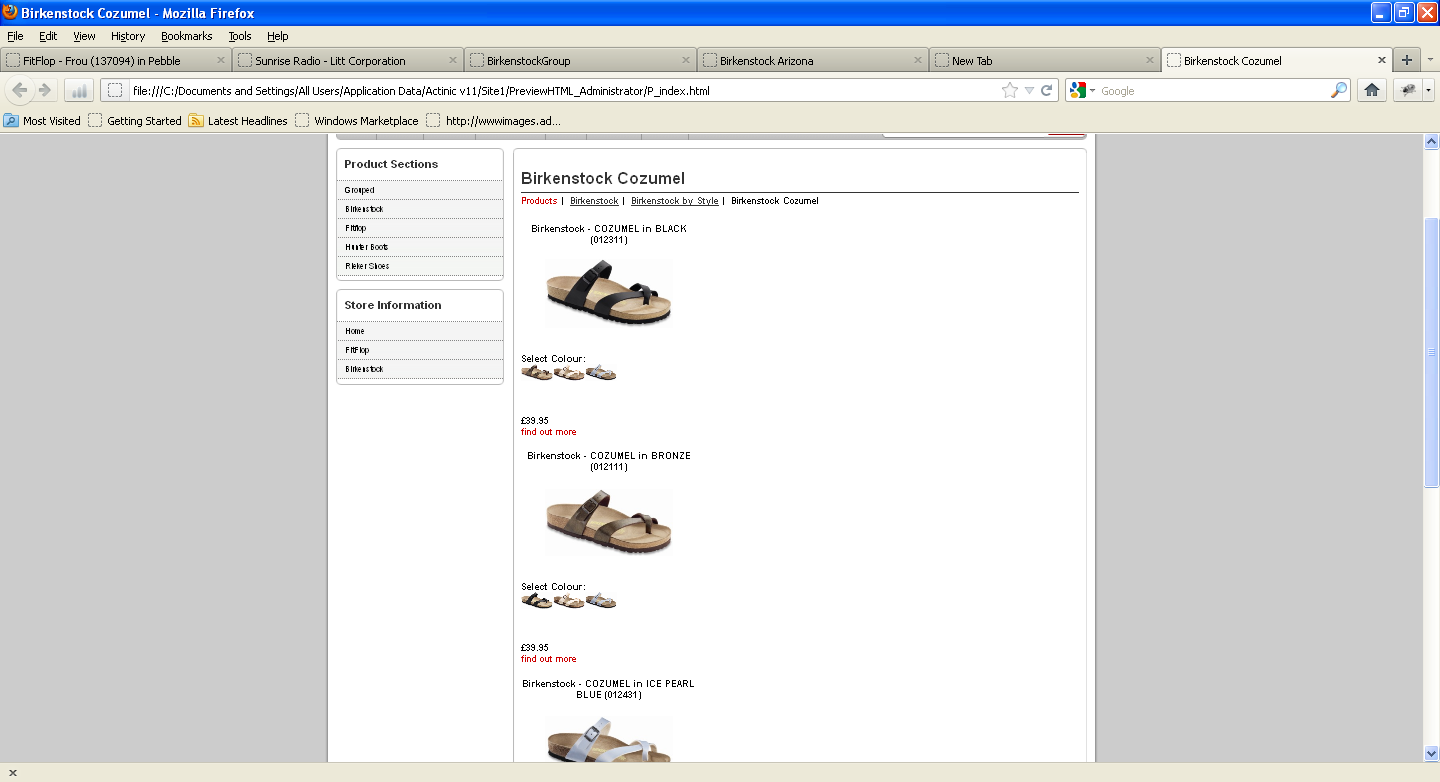Expand the URL history dropdown arrow
The image size is (1440, 782).
point(1029,91)
